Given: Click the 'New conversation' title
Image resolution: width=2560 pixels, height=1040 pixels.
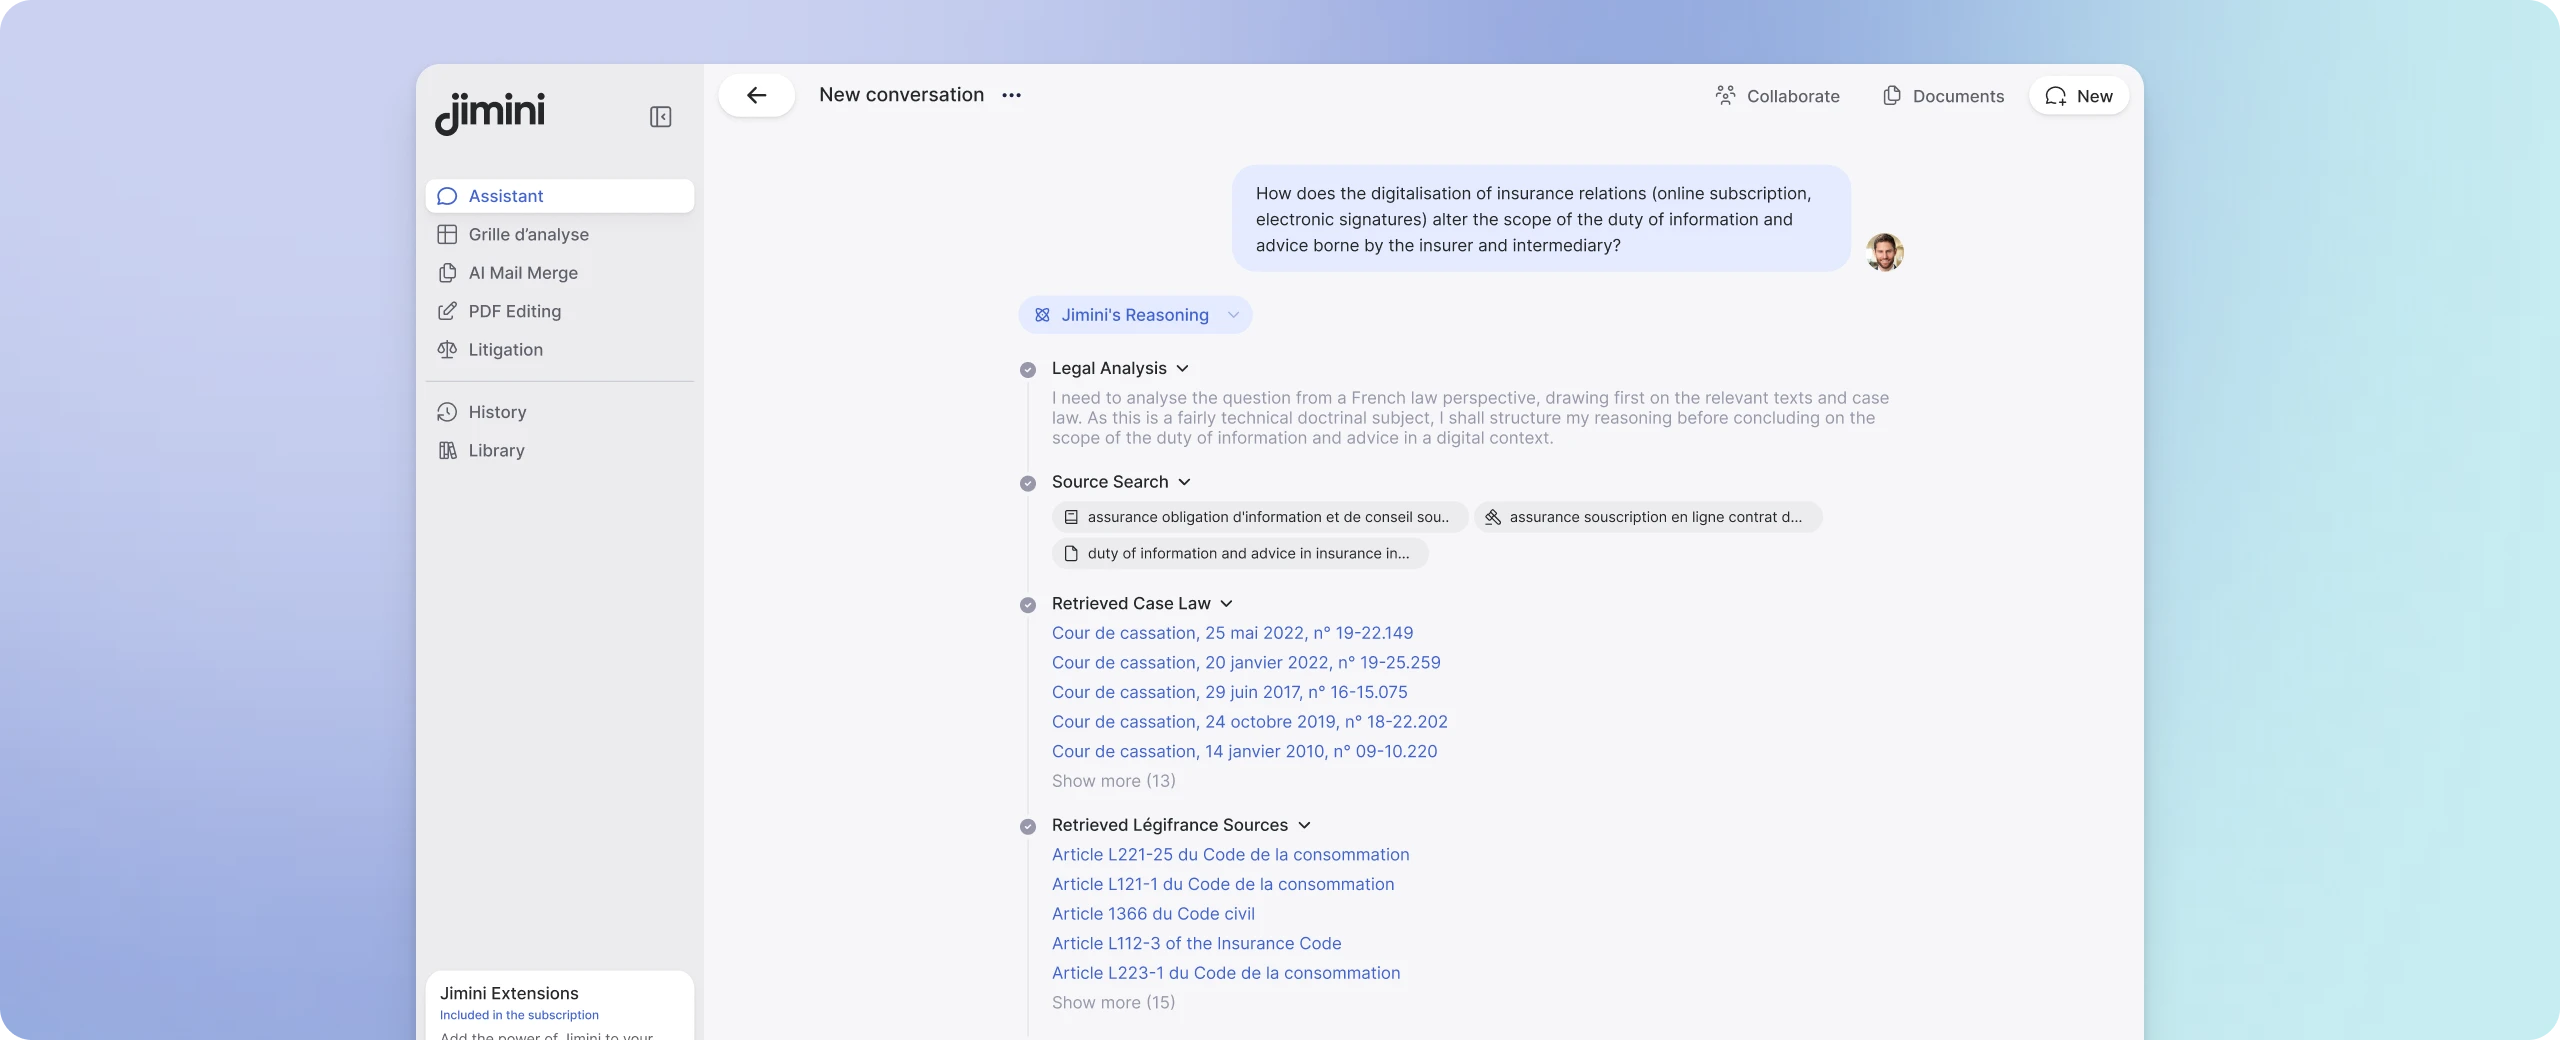Looking at the screenshot, I should [901, 95].
